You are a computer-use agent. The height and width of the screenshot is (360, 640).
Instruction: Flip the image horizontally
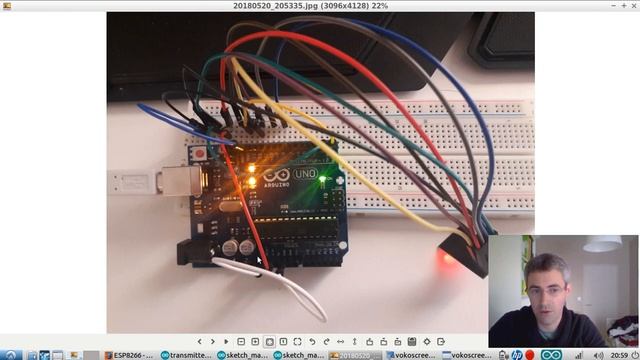click(x=340, y=342)
